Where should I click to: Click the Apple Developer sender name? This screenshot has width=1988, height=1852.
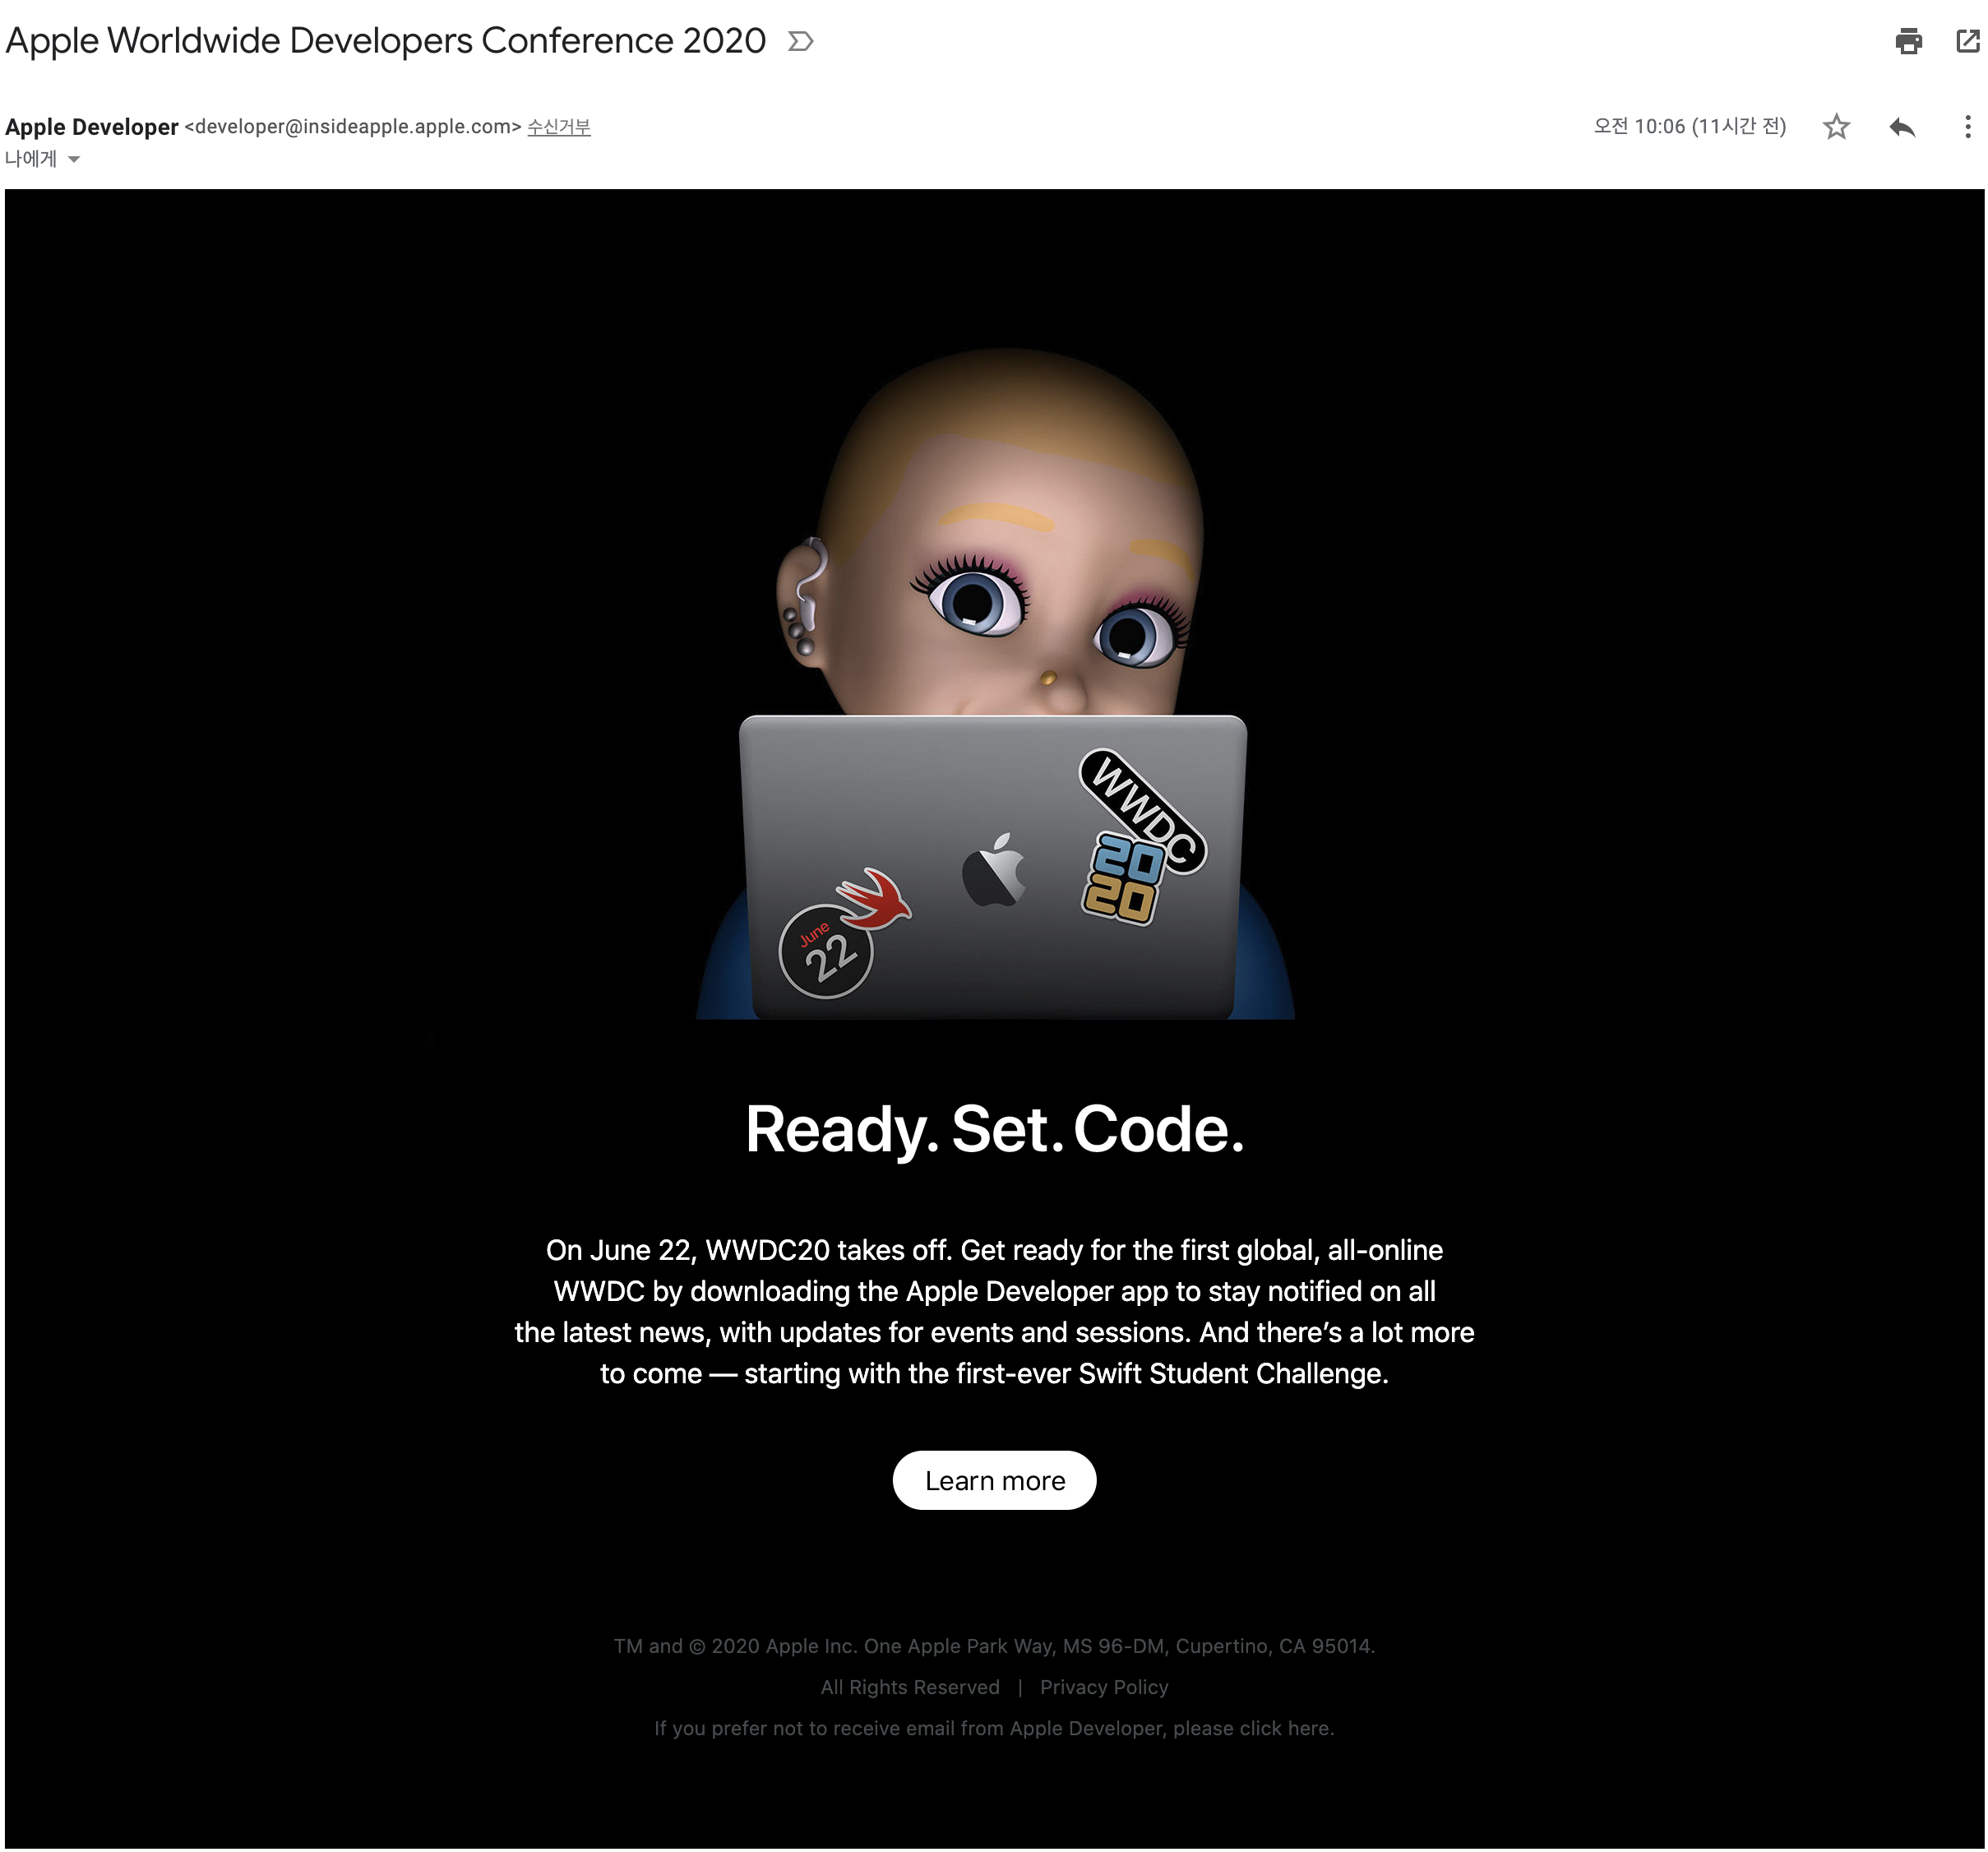(x=92, y=127)
